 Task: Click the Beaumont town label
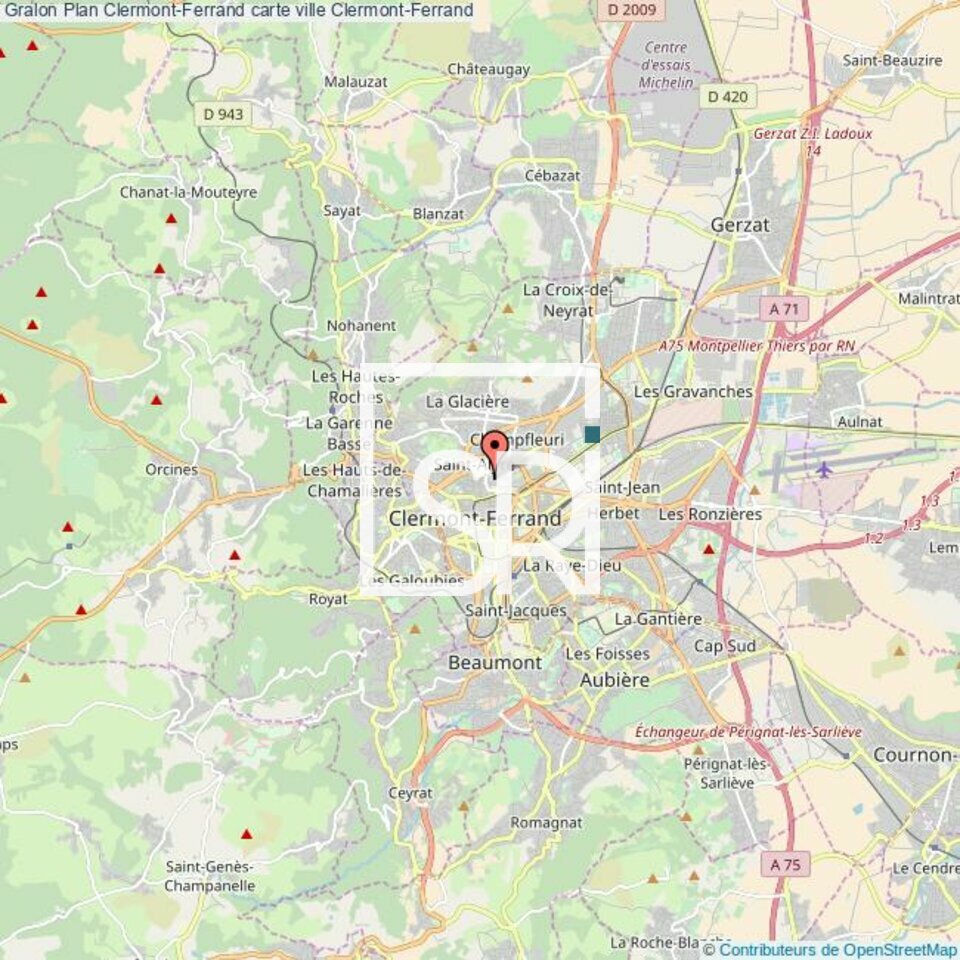tap(494, 662)
